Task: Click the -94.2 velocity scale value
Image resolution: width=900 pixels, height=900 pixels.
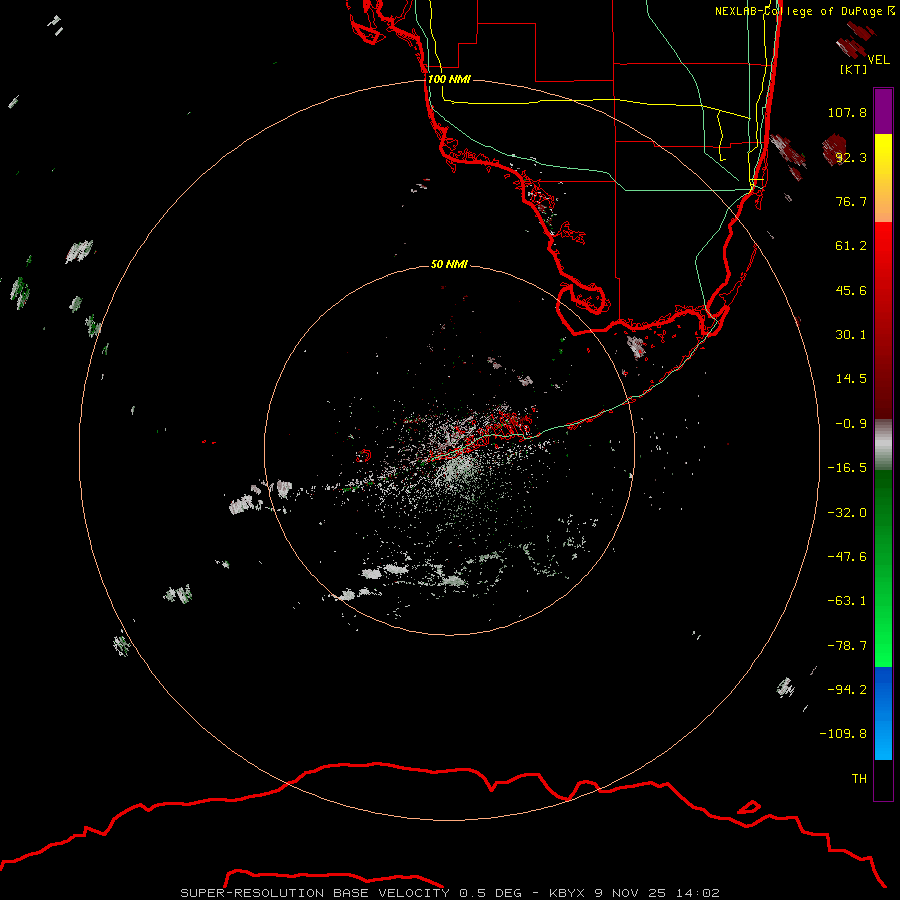Action: click(847, 690)
